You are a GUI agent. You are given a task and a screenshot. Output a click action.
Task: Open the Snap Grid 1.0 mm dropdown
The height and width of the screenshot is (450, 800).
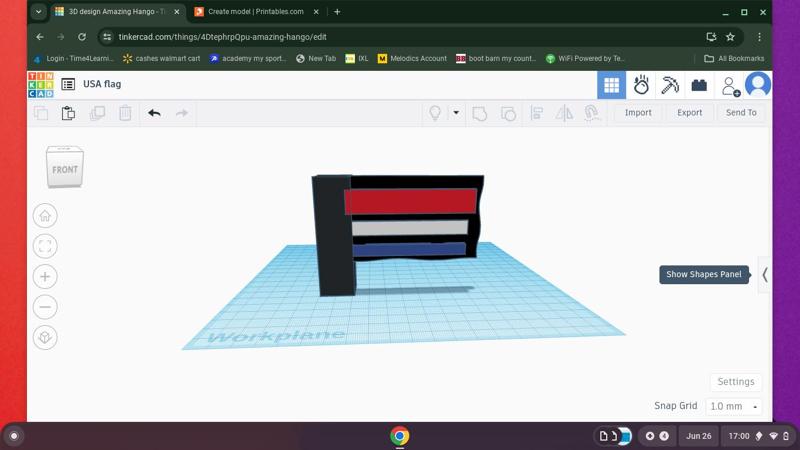coord(733,407)
